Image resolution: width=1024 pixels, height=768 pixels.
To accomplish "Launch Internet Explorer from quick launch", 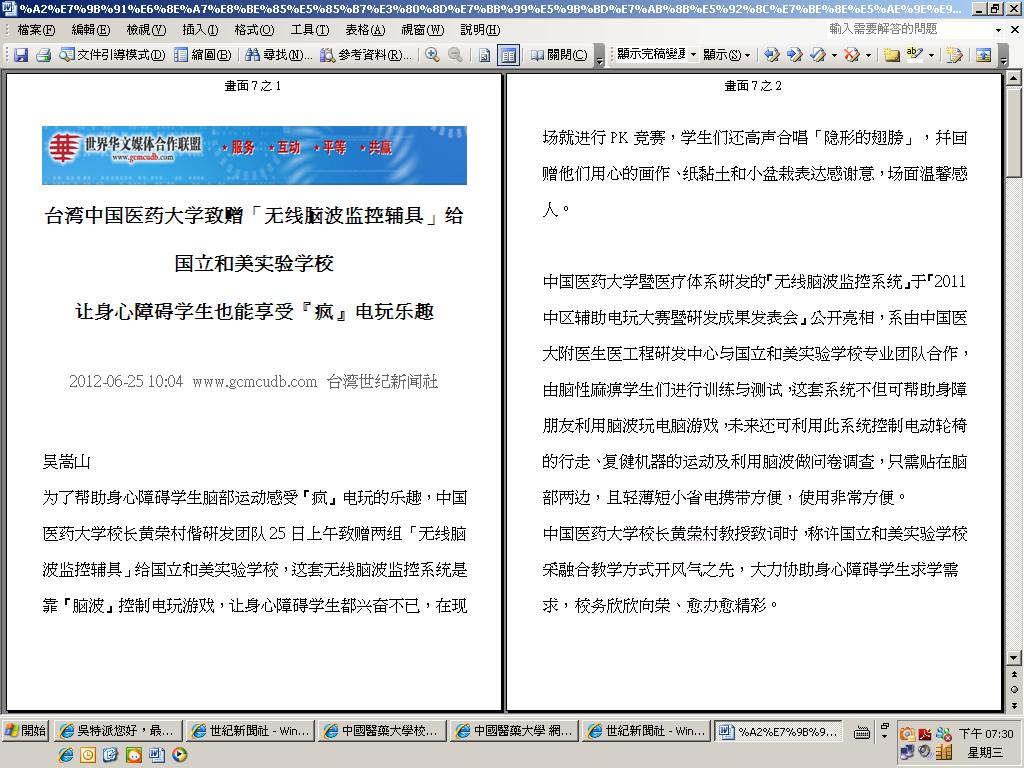I will 65,756.
